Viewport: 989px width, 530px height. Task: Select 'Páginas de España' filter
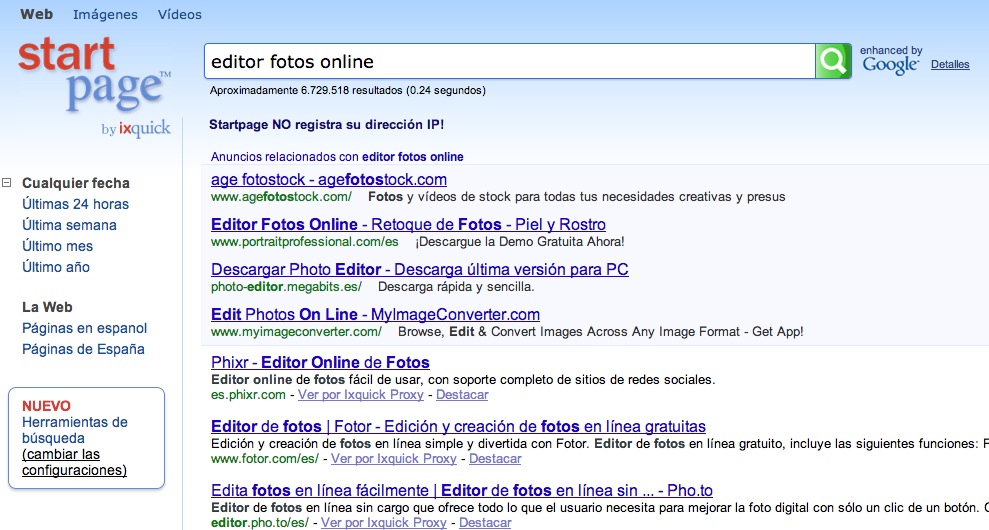[83, 349]
